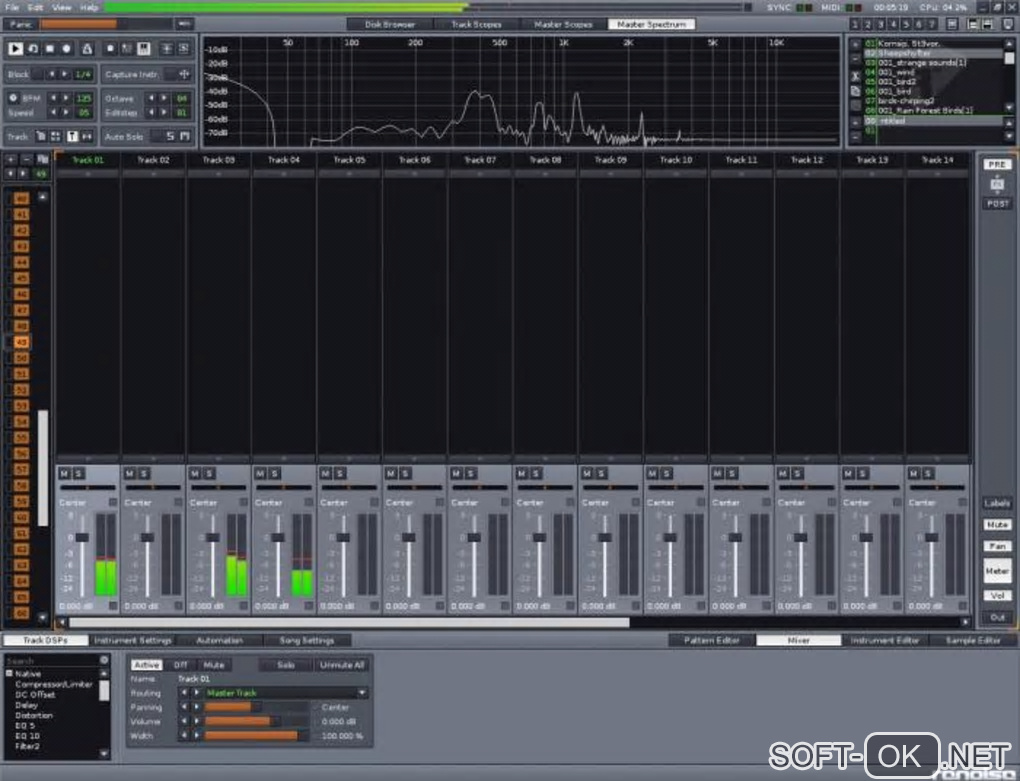Select view preset 4
The image size is (1020, 781).
(x=892, y=24)
